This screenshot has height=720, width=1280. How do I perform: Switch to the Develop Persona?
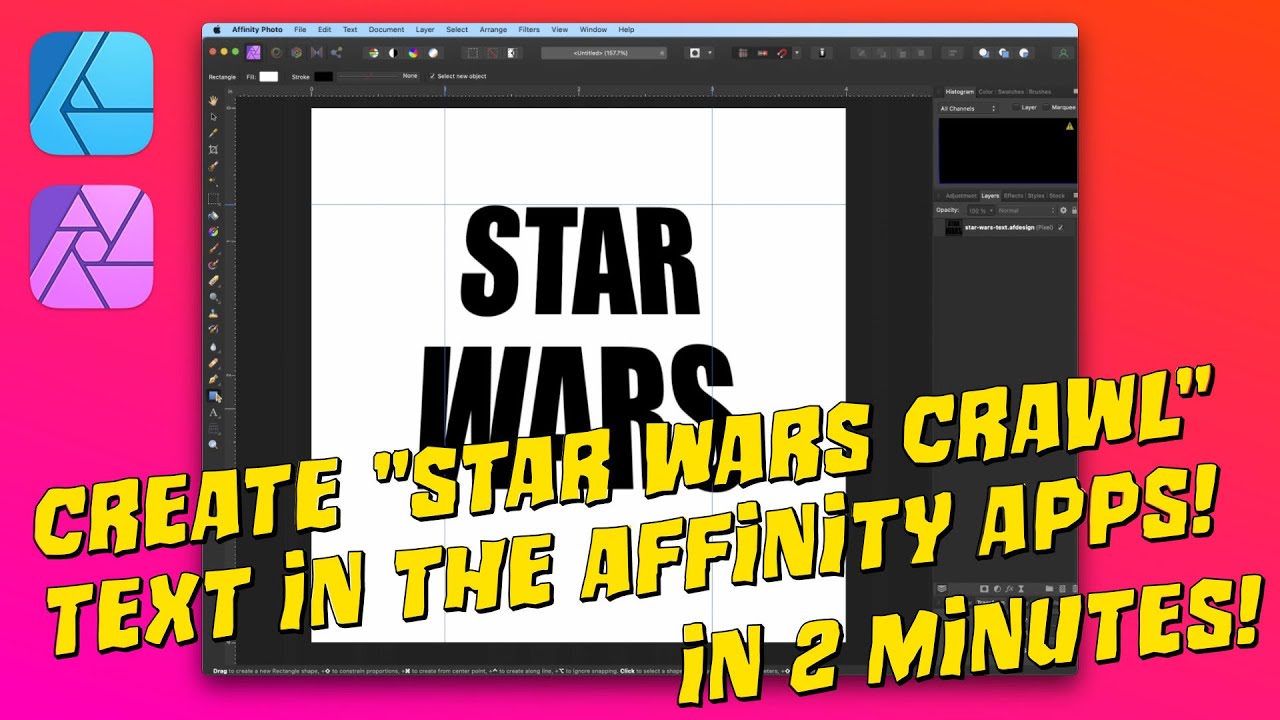coord(296,52)
